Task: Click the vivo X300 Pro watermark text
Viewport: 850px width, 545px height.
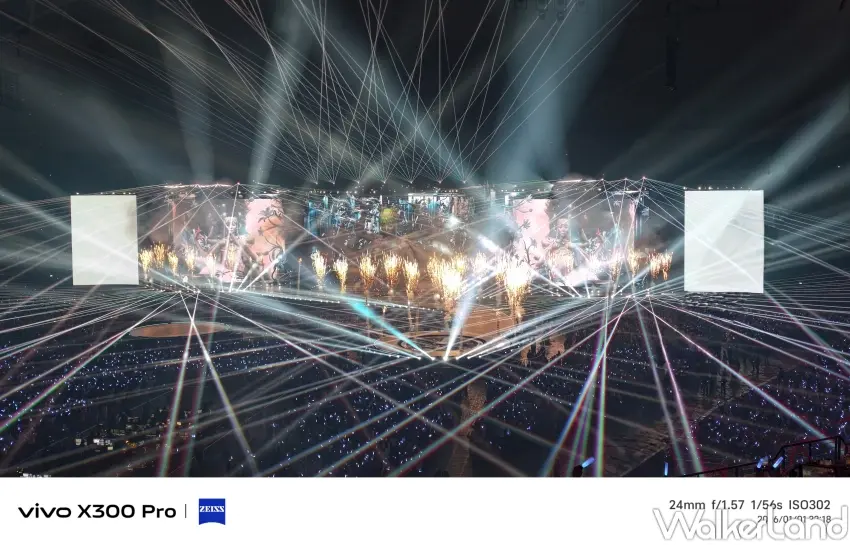Action: click(x=97, y=511)
